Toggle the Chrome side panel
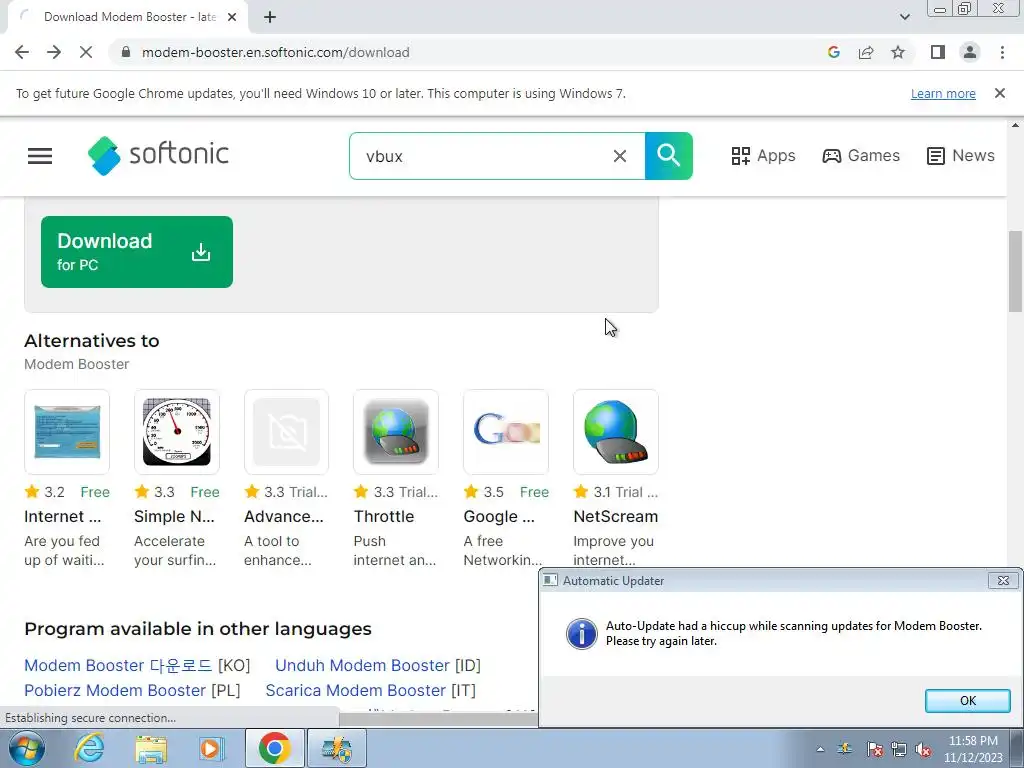Image resolution: width=1024 pixels, height=768 pixels. click(x=938, y=52)
